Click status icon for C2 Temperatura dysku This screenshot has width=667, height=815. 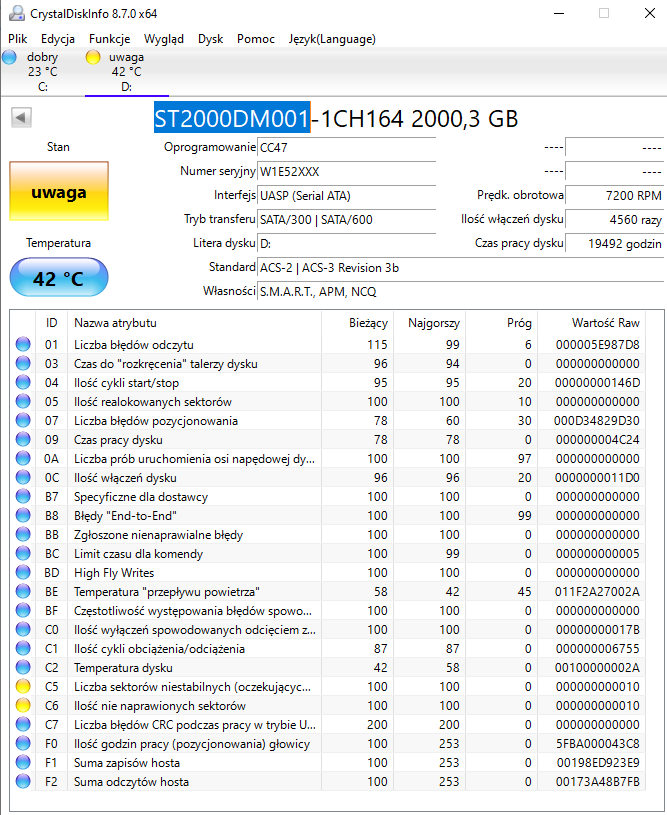click(23, 667)
